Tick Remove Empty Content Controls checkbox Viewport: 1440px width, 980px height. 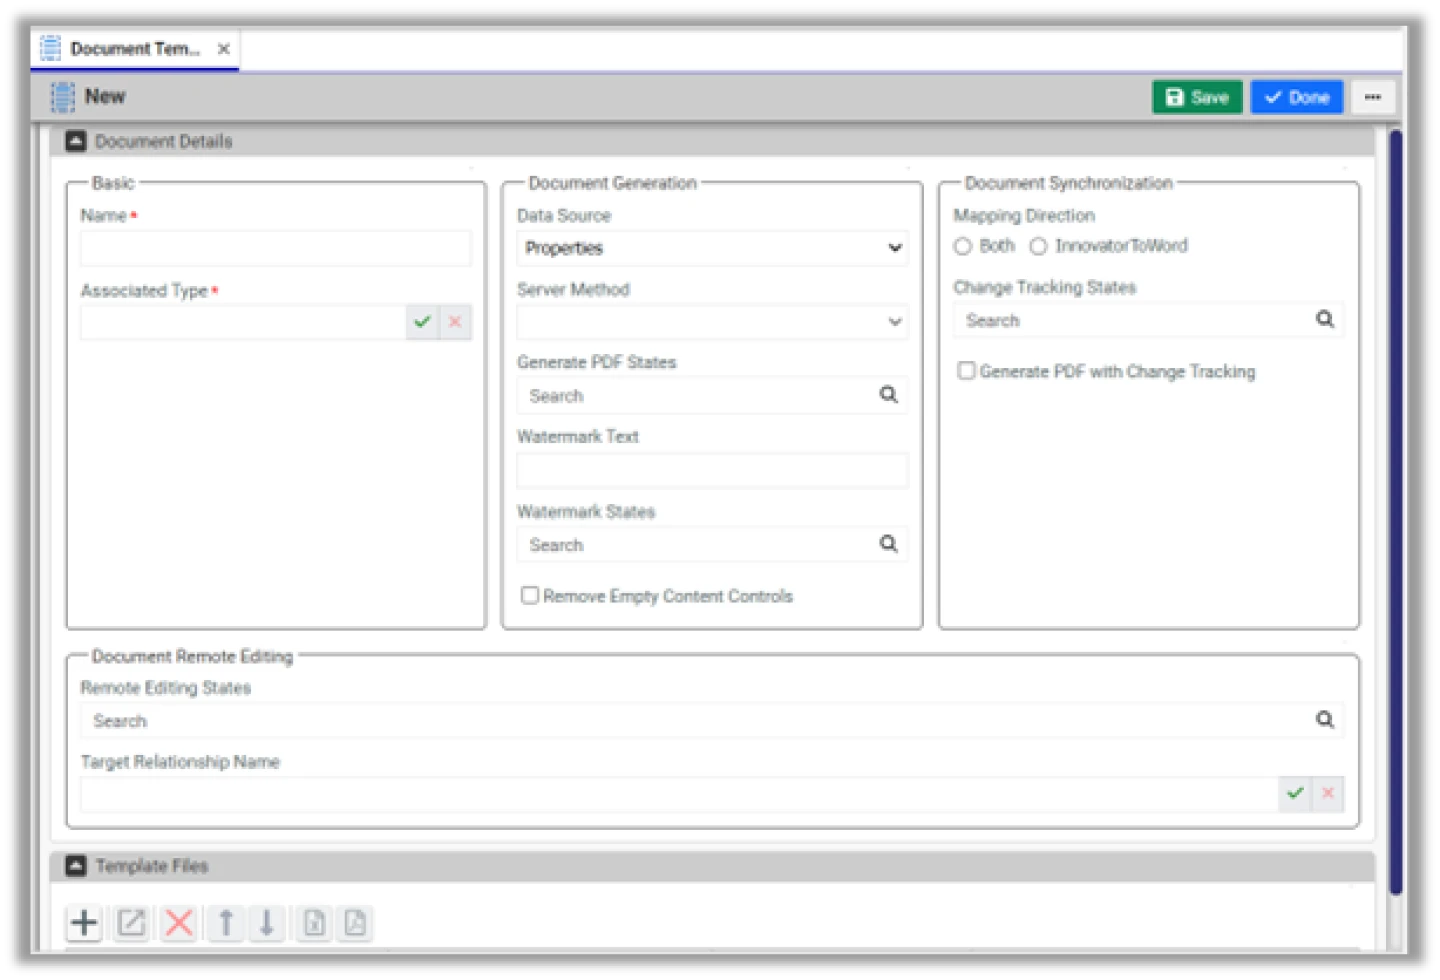click(x=530, y=595)
